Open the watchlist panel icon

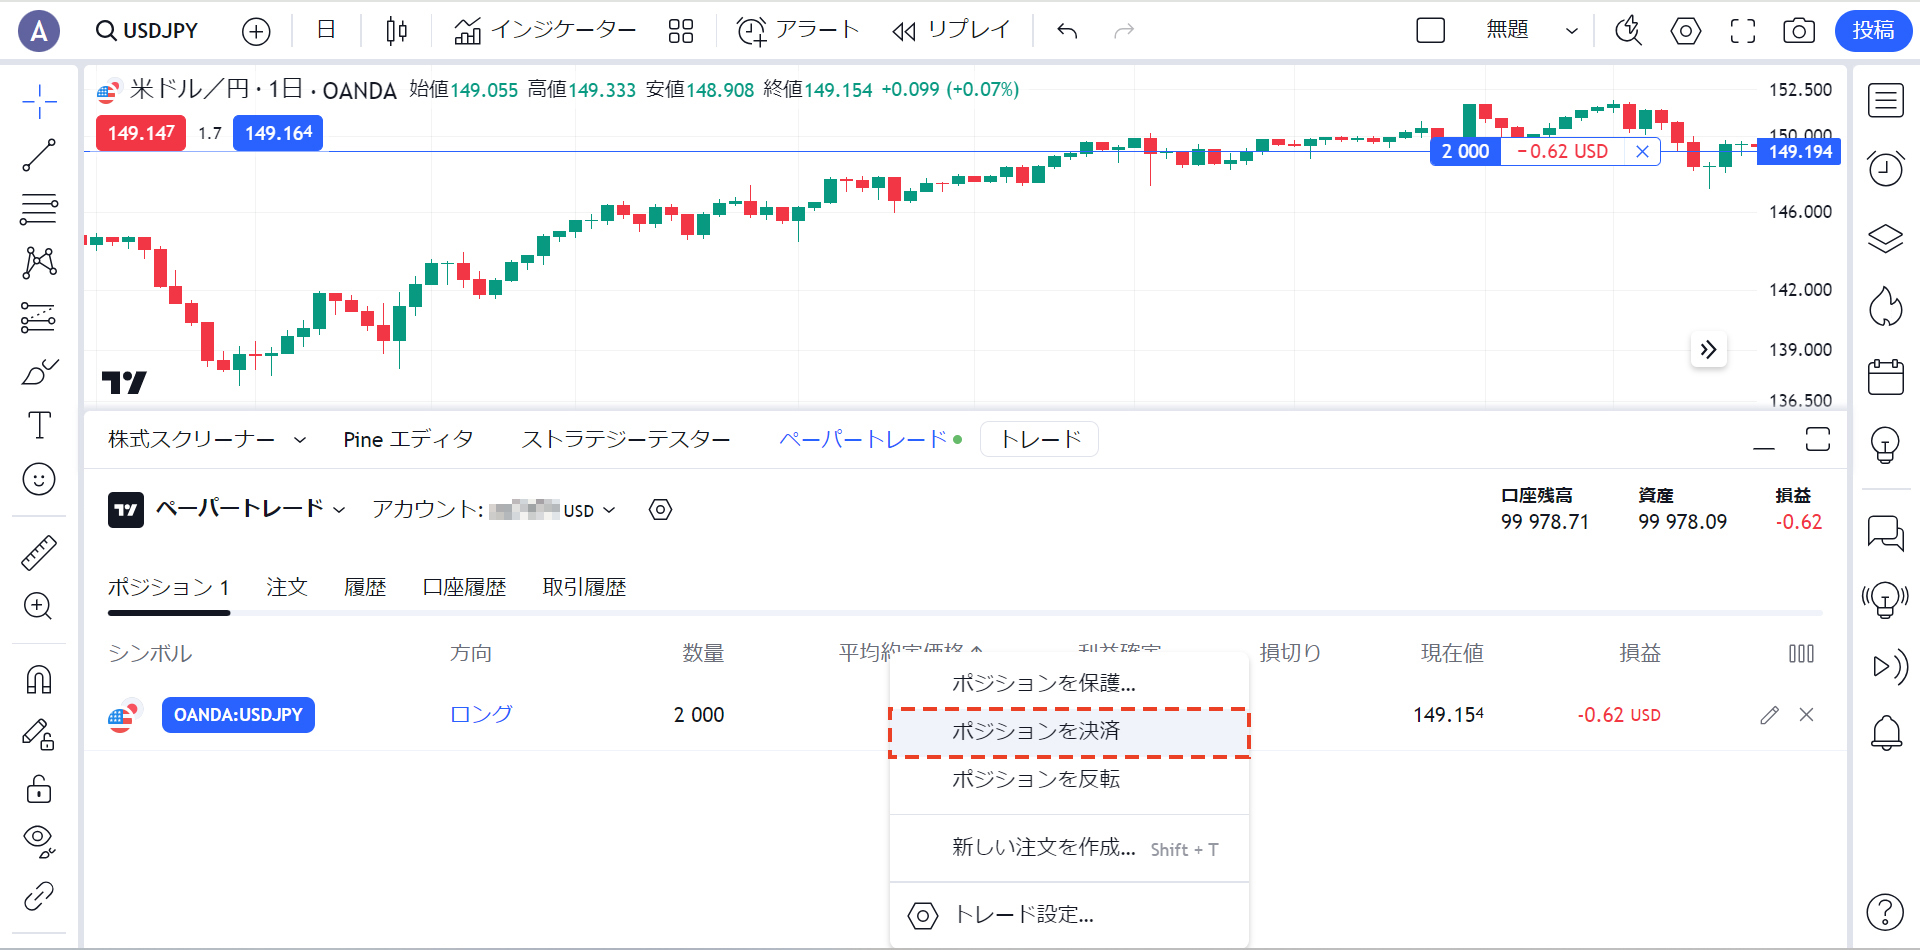tap(1886, 101)
